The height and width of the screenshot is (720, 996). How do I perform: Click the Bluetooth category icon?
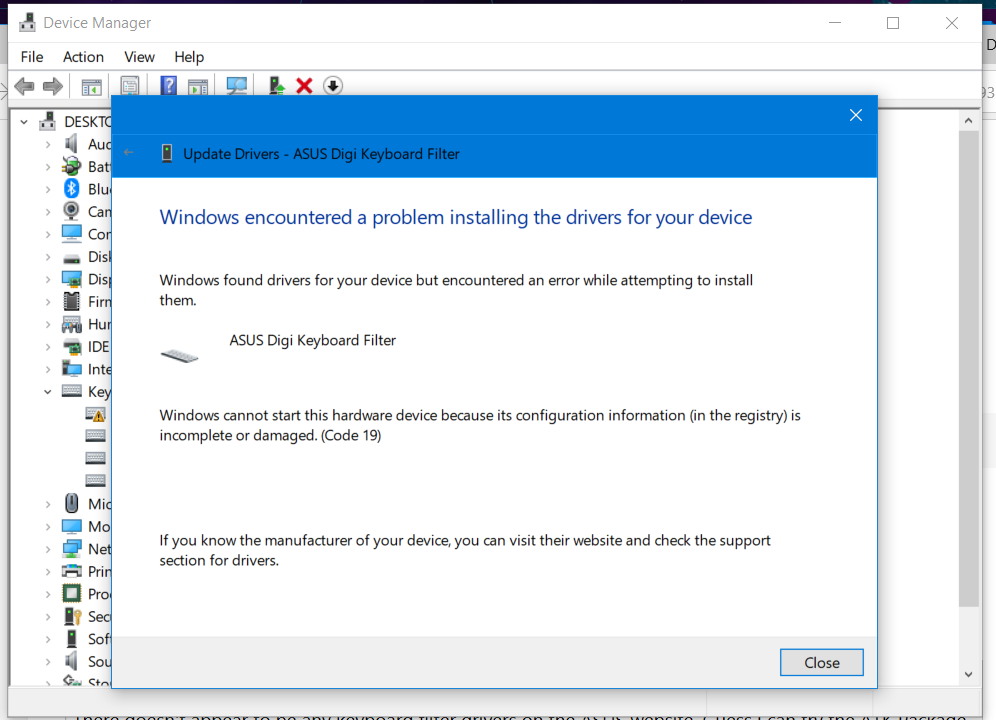coord(71,189)
